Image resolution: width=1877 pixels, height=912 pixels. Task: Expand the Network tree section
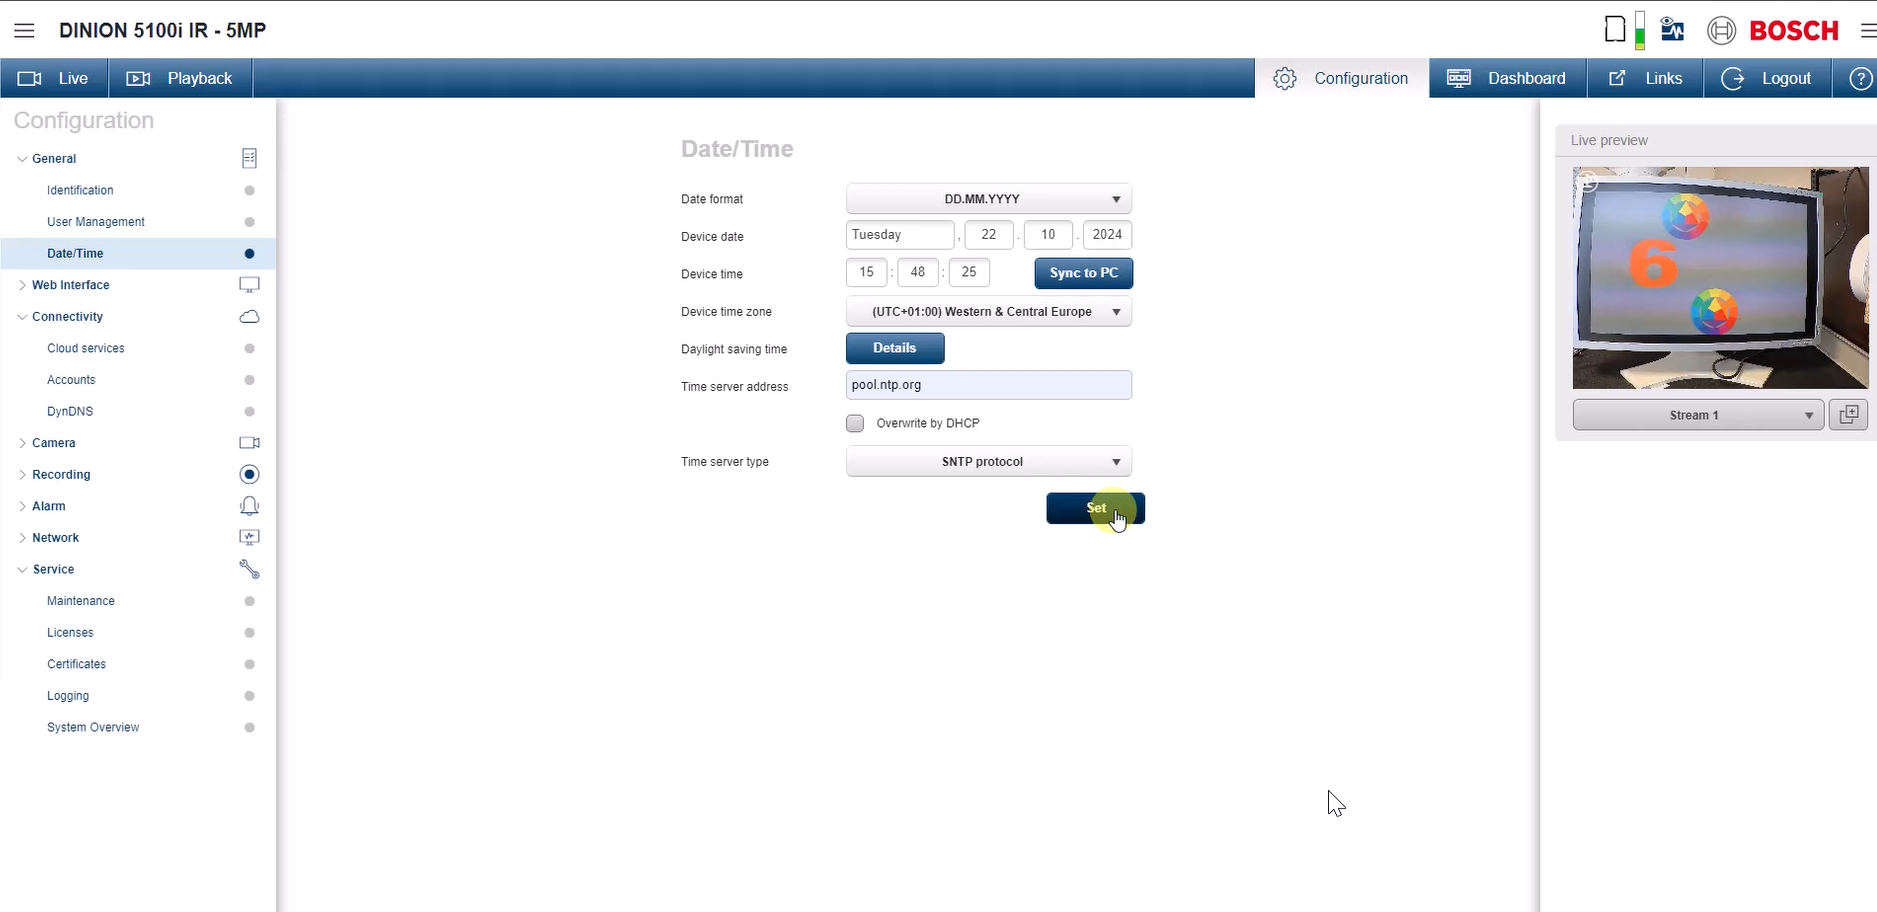click(22, 538)
